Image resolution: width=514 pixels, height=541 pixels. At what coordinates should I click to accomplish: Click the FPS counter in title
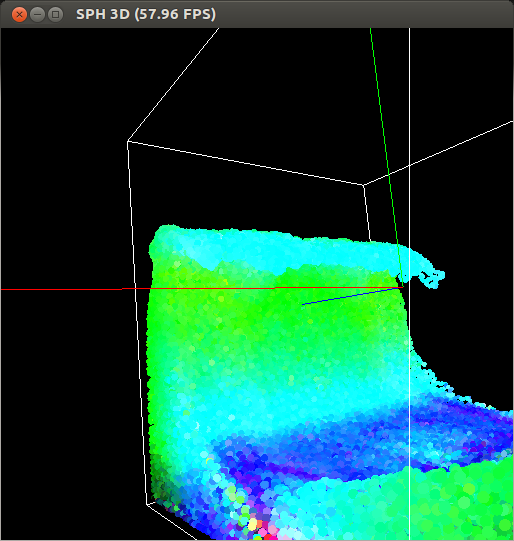point(175,14)
